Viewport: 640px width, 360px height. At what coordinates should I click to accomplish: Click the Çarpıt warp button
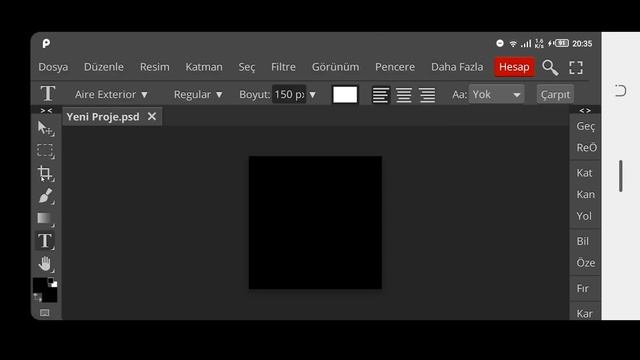555,94
